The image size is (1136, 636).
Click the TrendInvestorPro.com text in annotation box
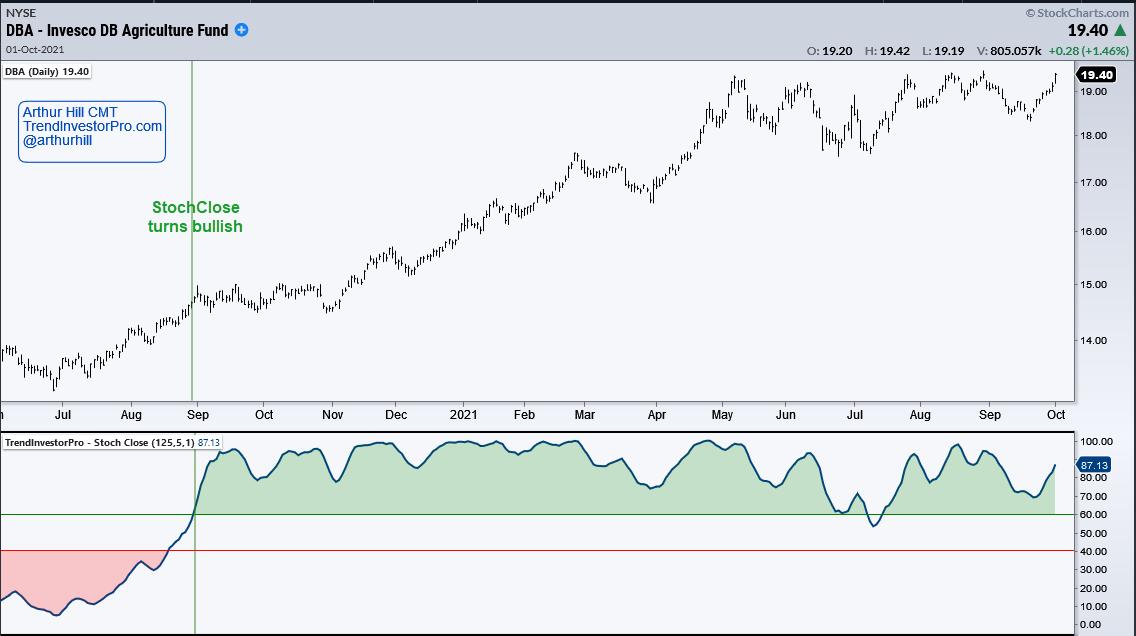coord(92,127)
